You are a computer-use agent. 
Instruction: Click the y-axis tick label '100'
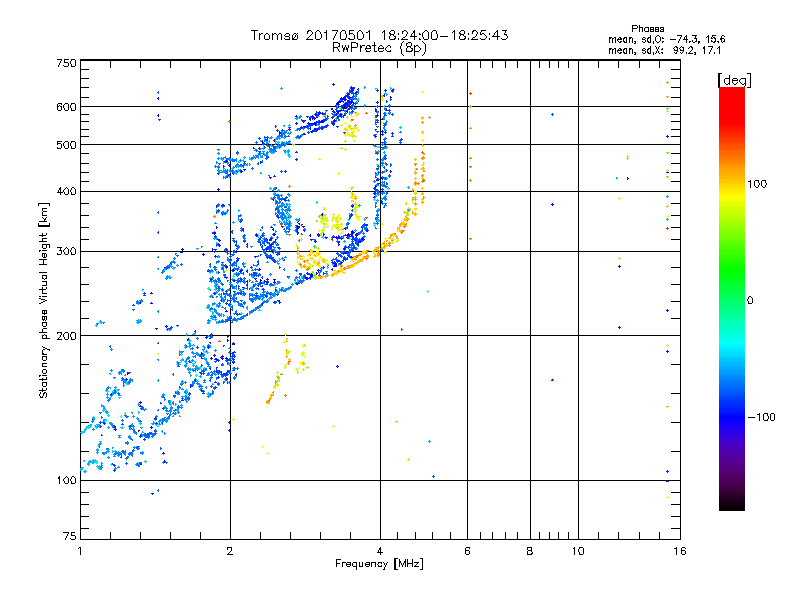point(66,481)
